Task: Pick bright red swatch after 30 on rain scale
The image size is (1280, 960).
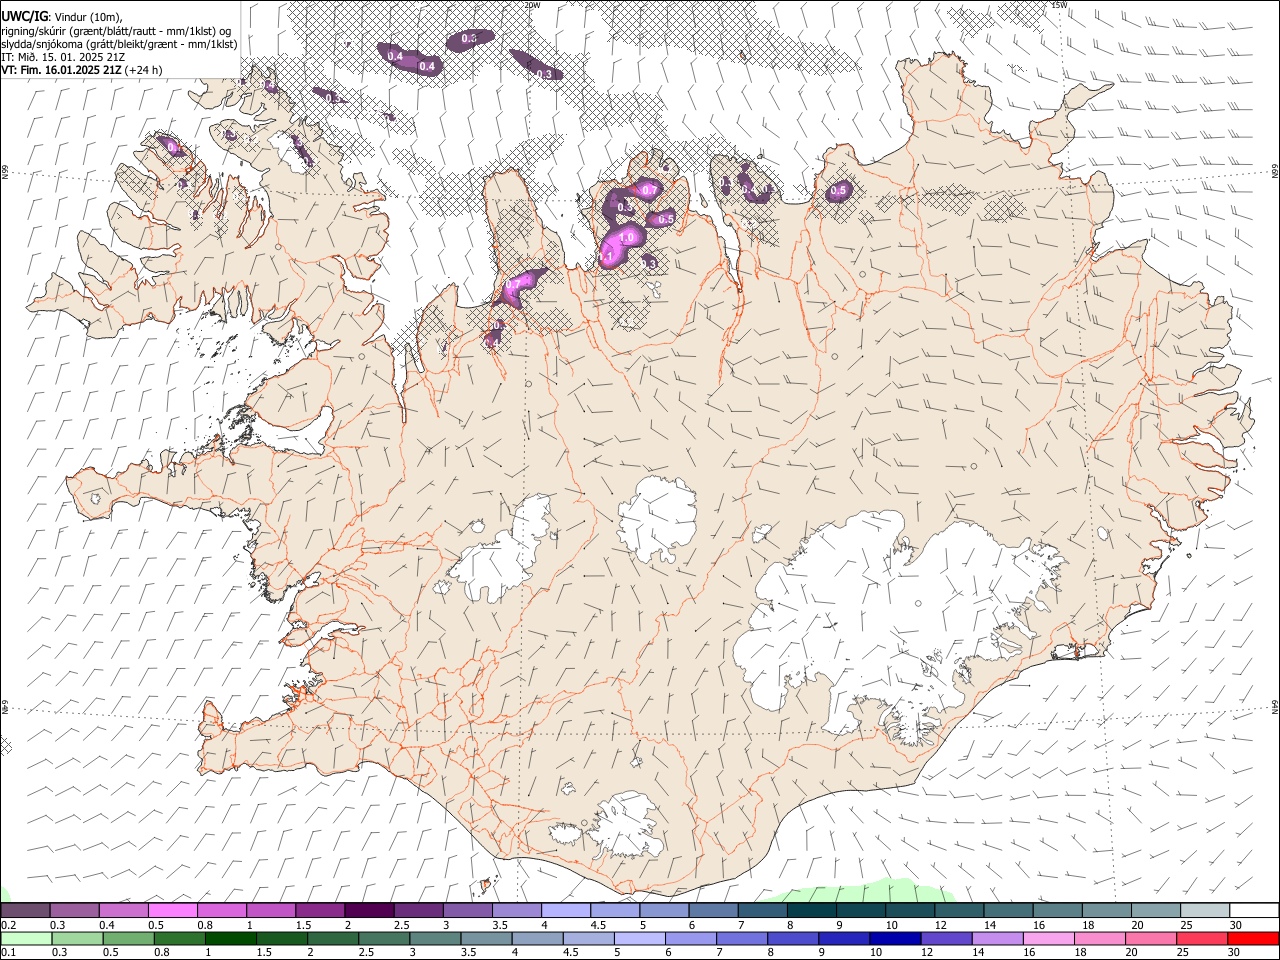Action: 1254,939
